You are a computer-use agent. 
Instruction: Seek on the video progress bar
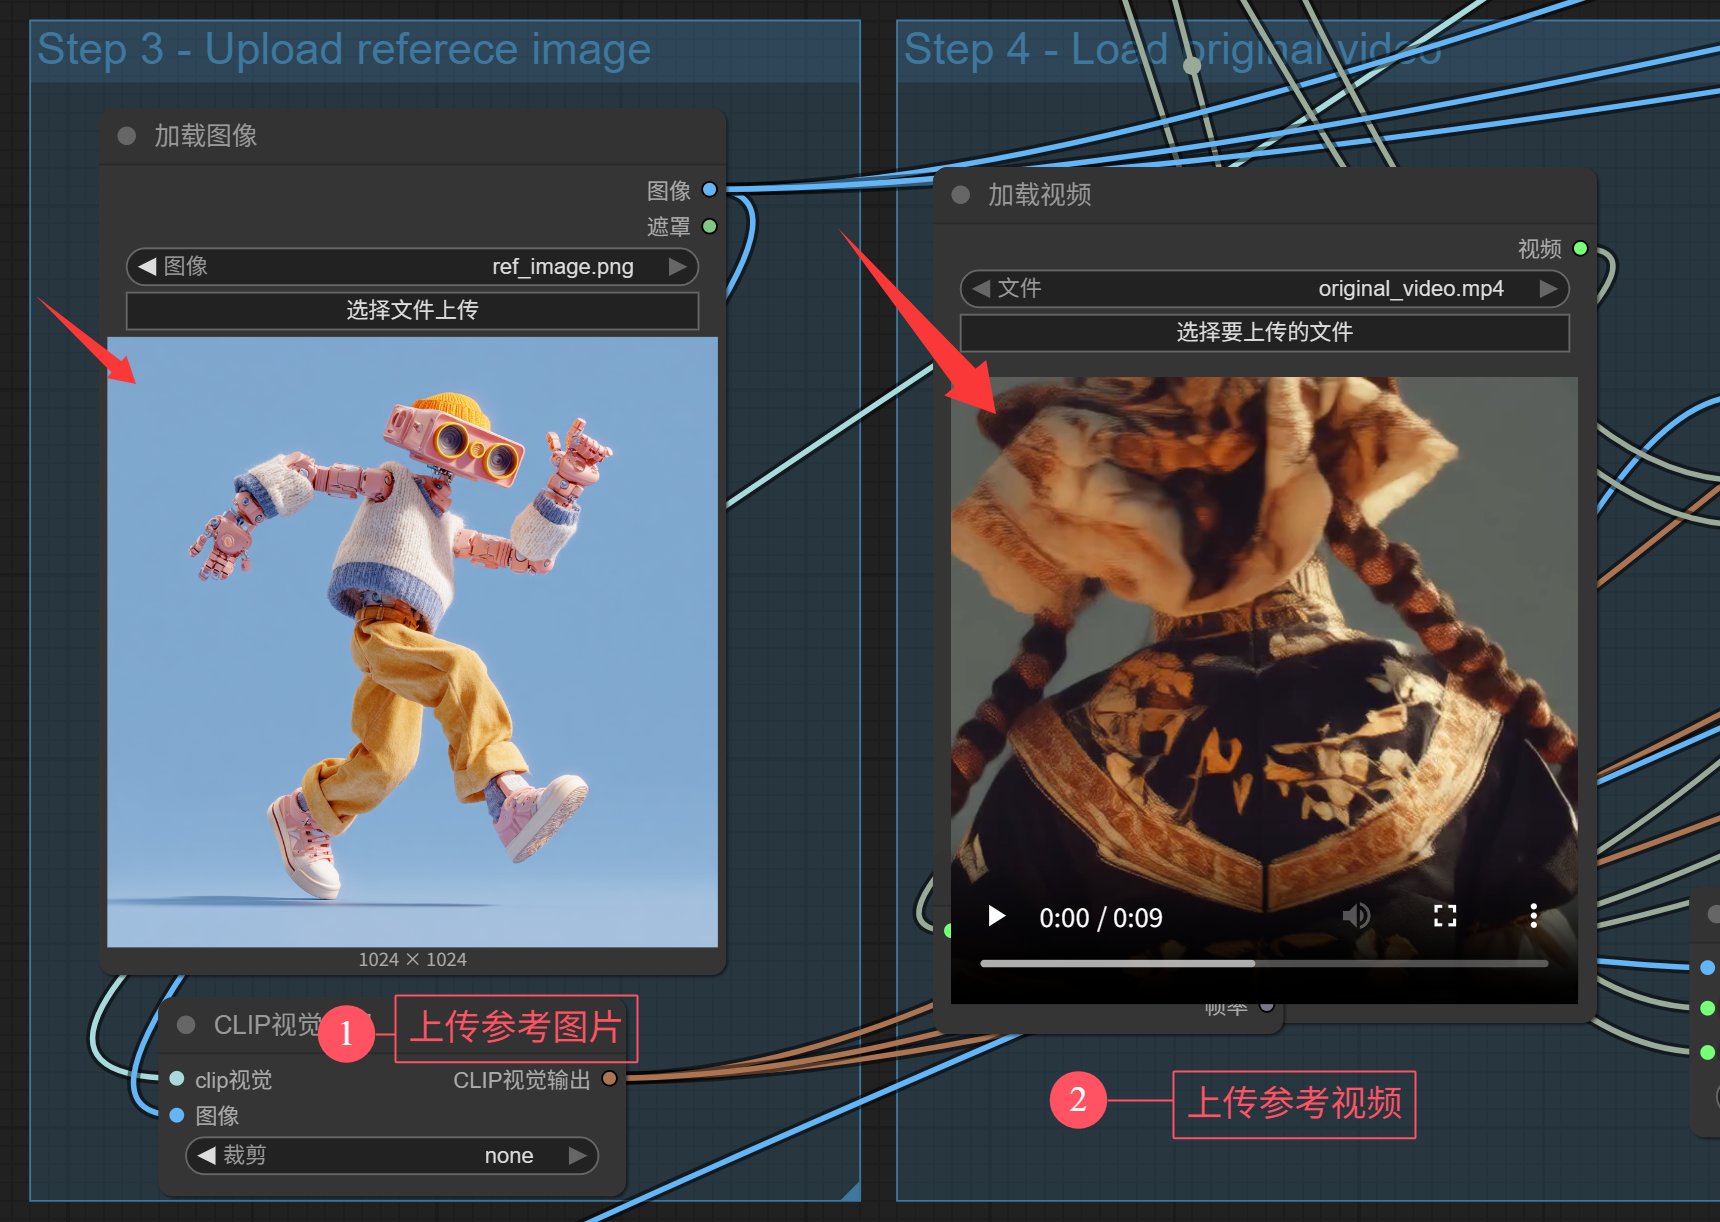point(1264,964)
